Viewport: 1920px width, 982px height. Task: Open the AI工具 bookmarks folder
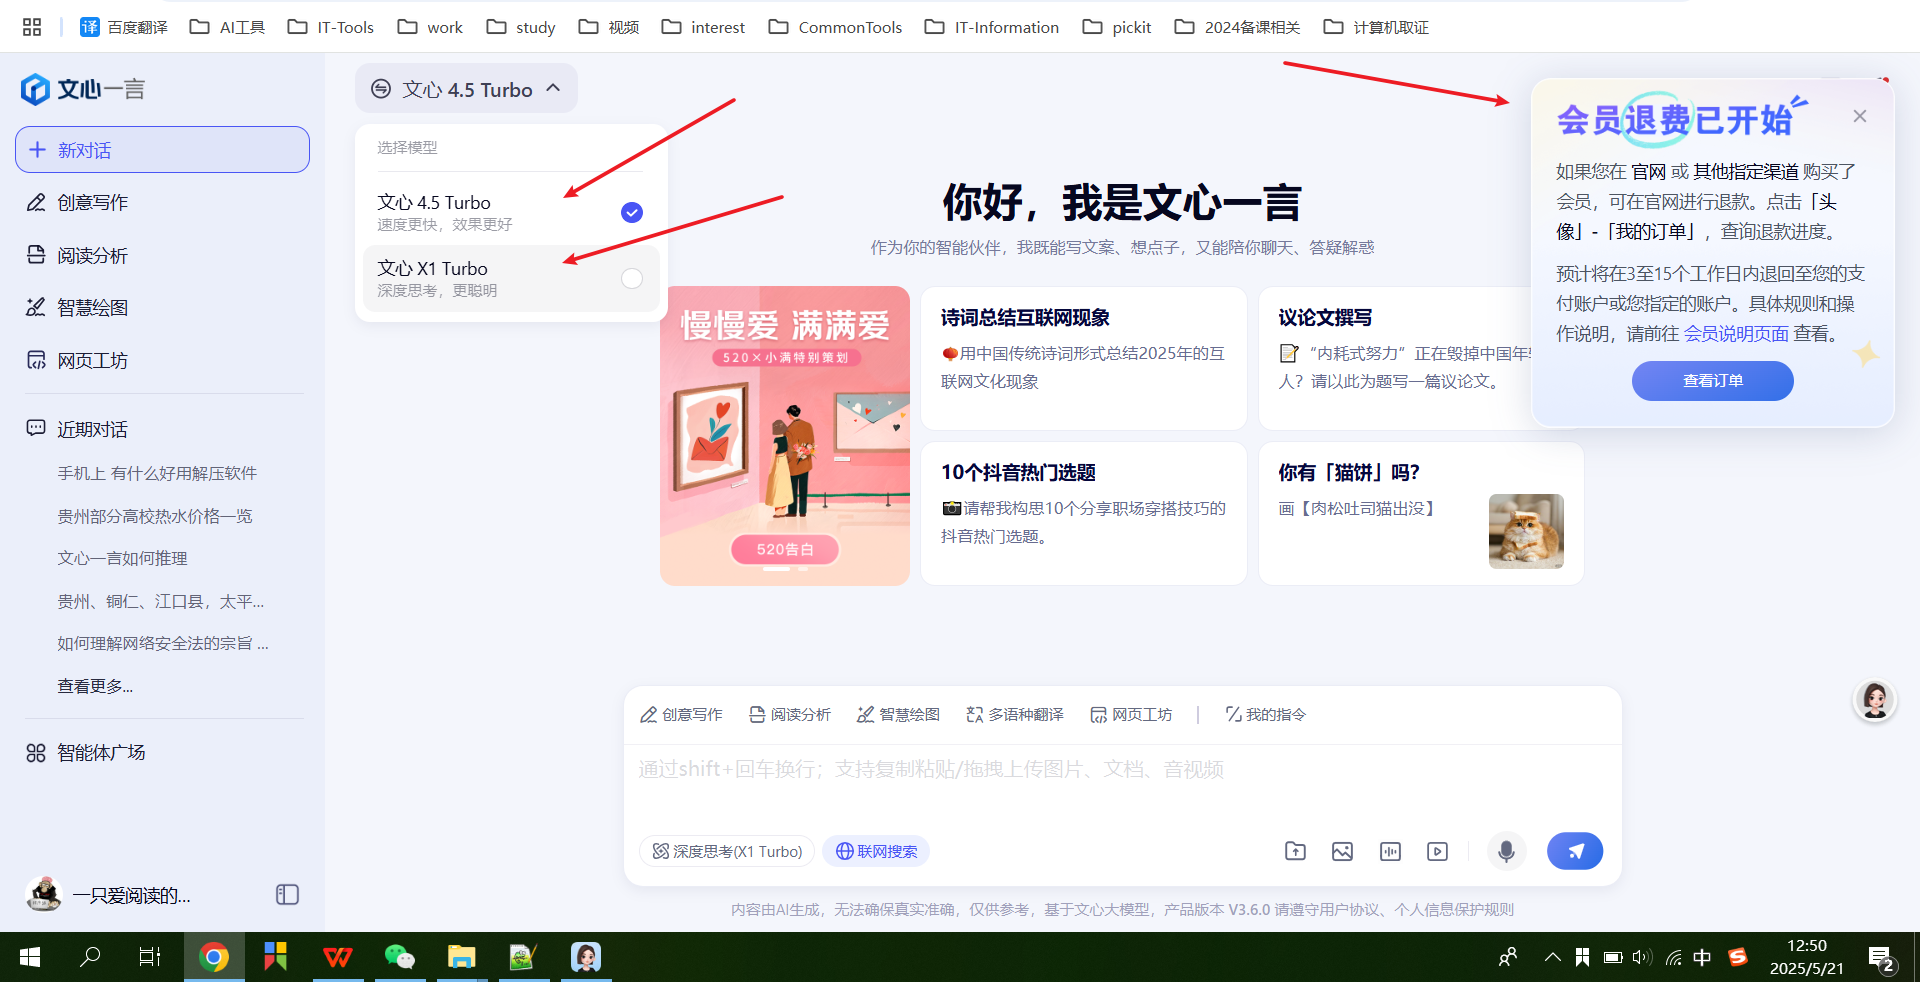click(x=227, y=27)
